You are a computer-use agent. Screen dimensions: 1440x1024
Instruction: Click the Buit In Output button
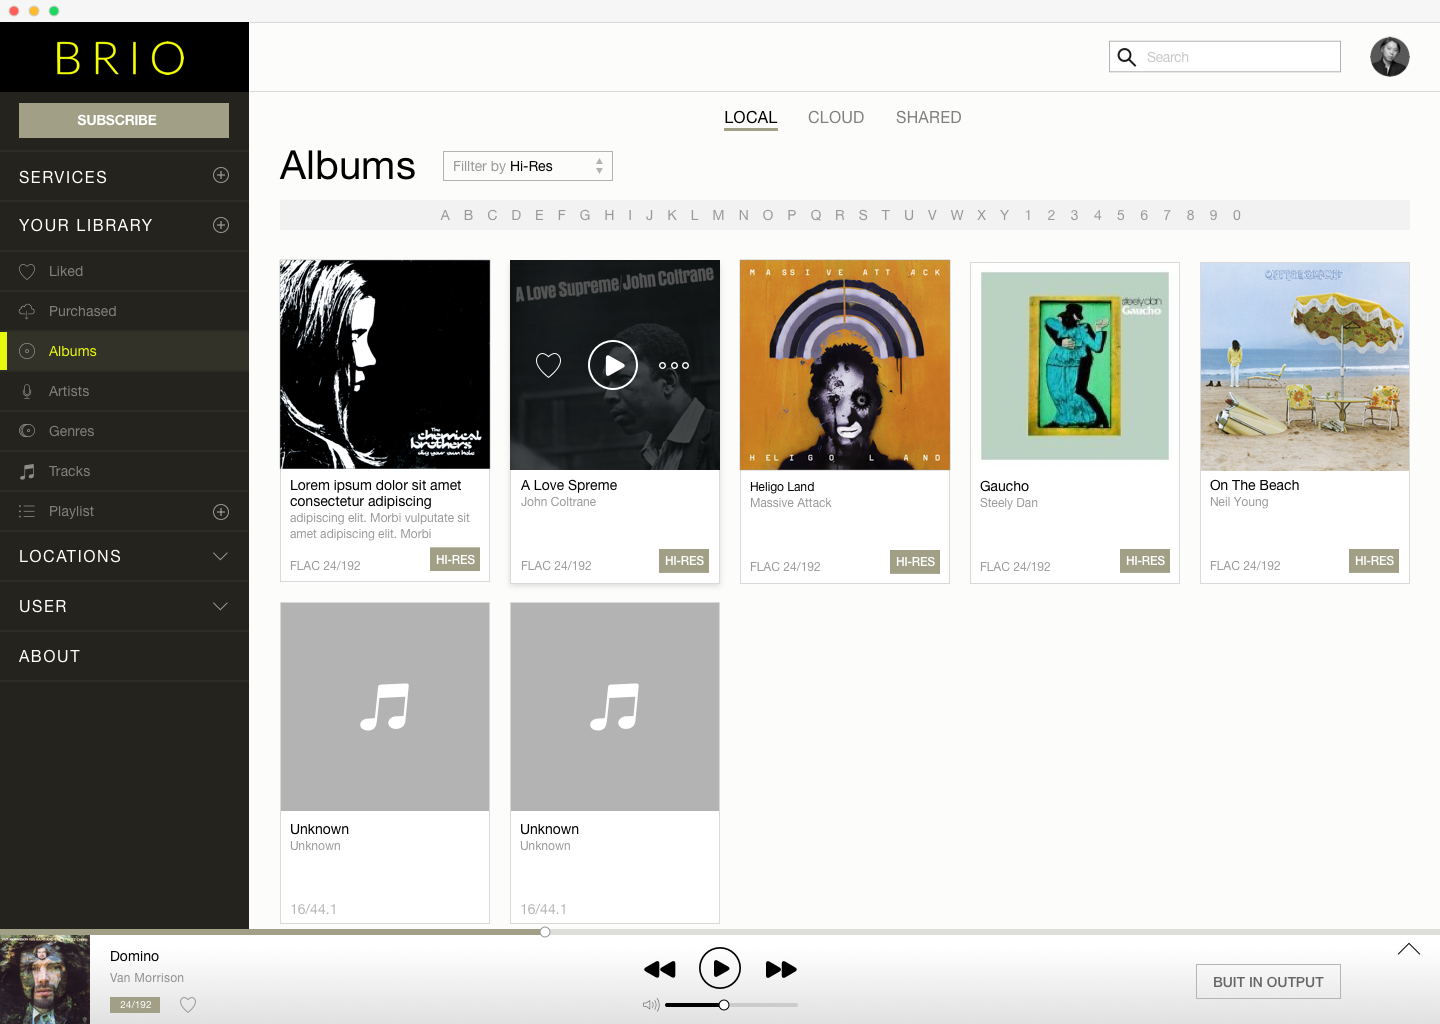pyautogui.click(x=1268, y=982)
